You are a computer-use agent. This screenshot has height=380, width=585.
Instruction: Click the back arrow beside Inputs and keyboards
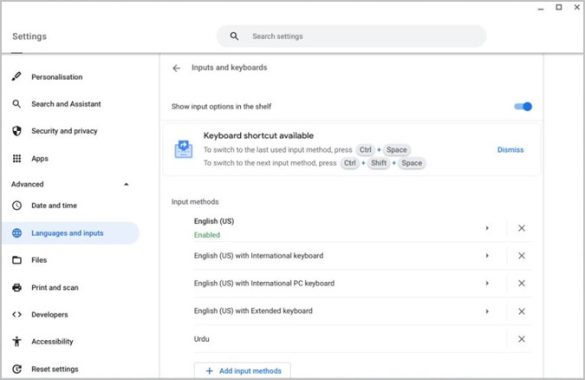[176, 68]
